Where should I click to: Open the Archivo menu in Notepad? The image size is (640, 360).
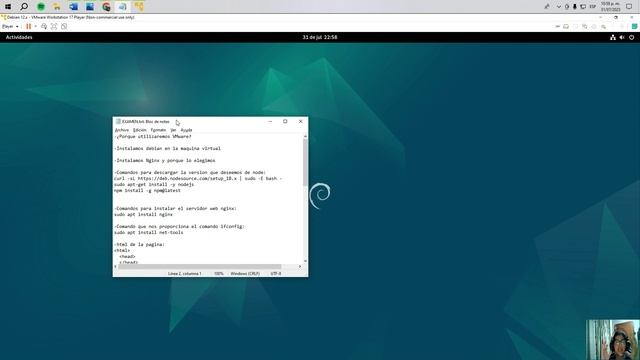click(122, 130)
